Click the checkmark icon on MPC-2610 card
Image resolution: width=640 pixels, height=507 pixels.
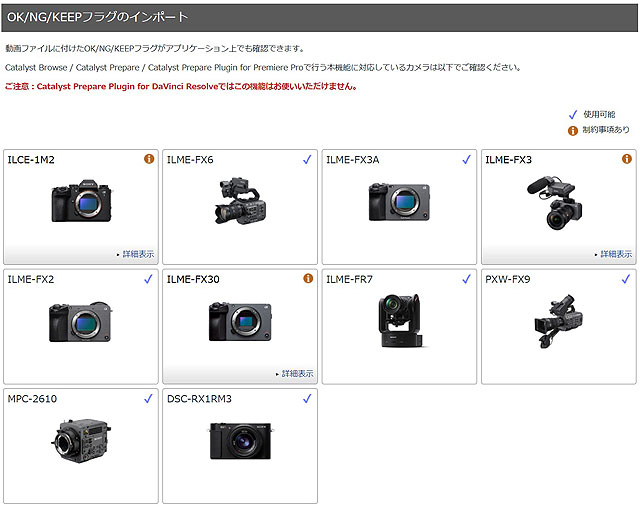[x=149, y=398]
